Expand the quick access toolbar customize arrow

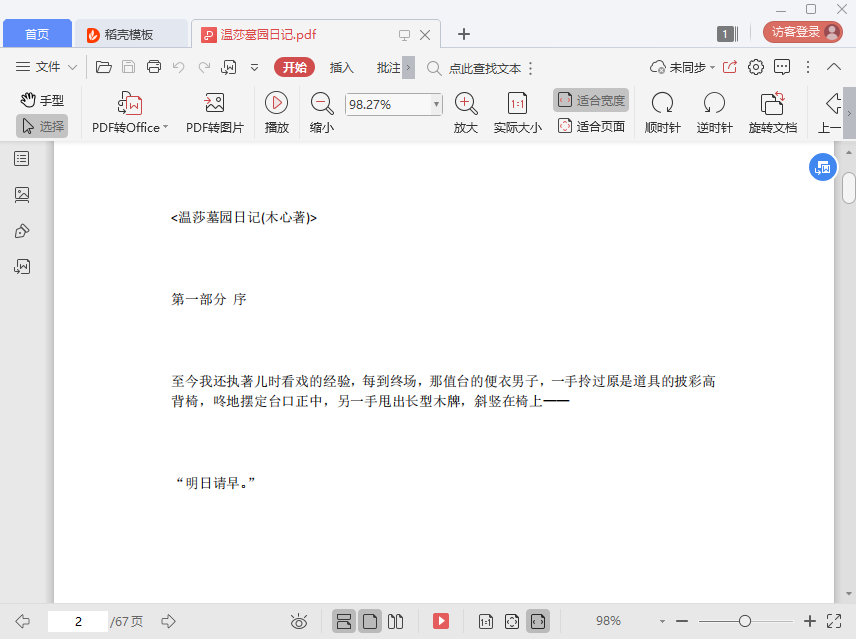pyautogui.click(x=254, y=68)
